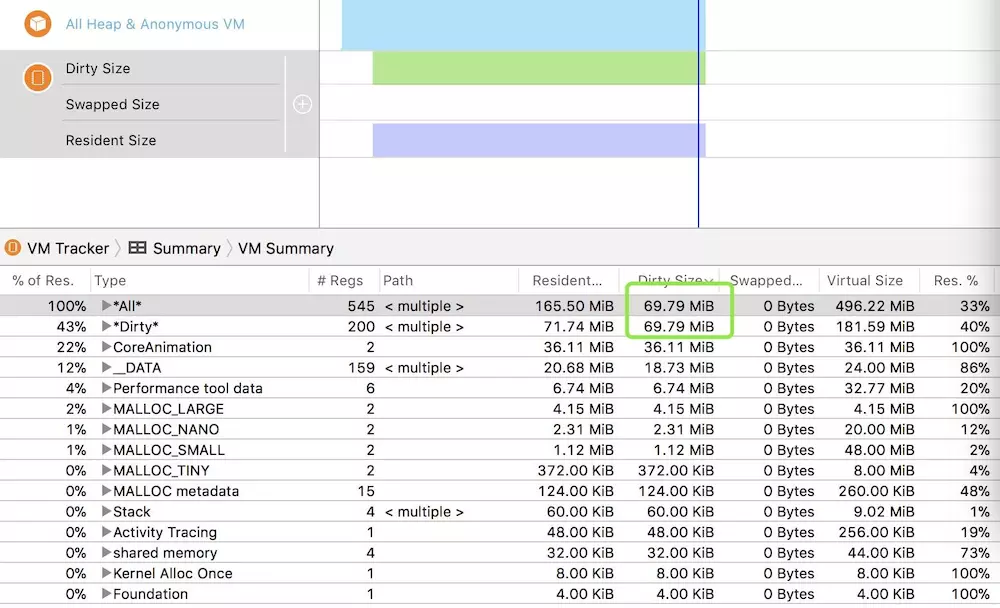Open the VM Tracker breadcrumb item
1000x608 pixels.
[x=68, y=248]
